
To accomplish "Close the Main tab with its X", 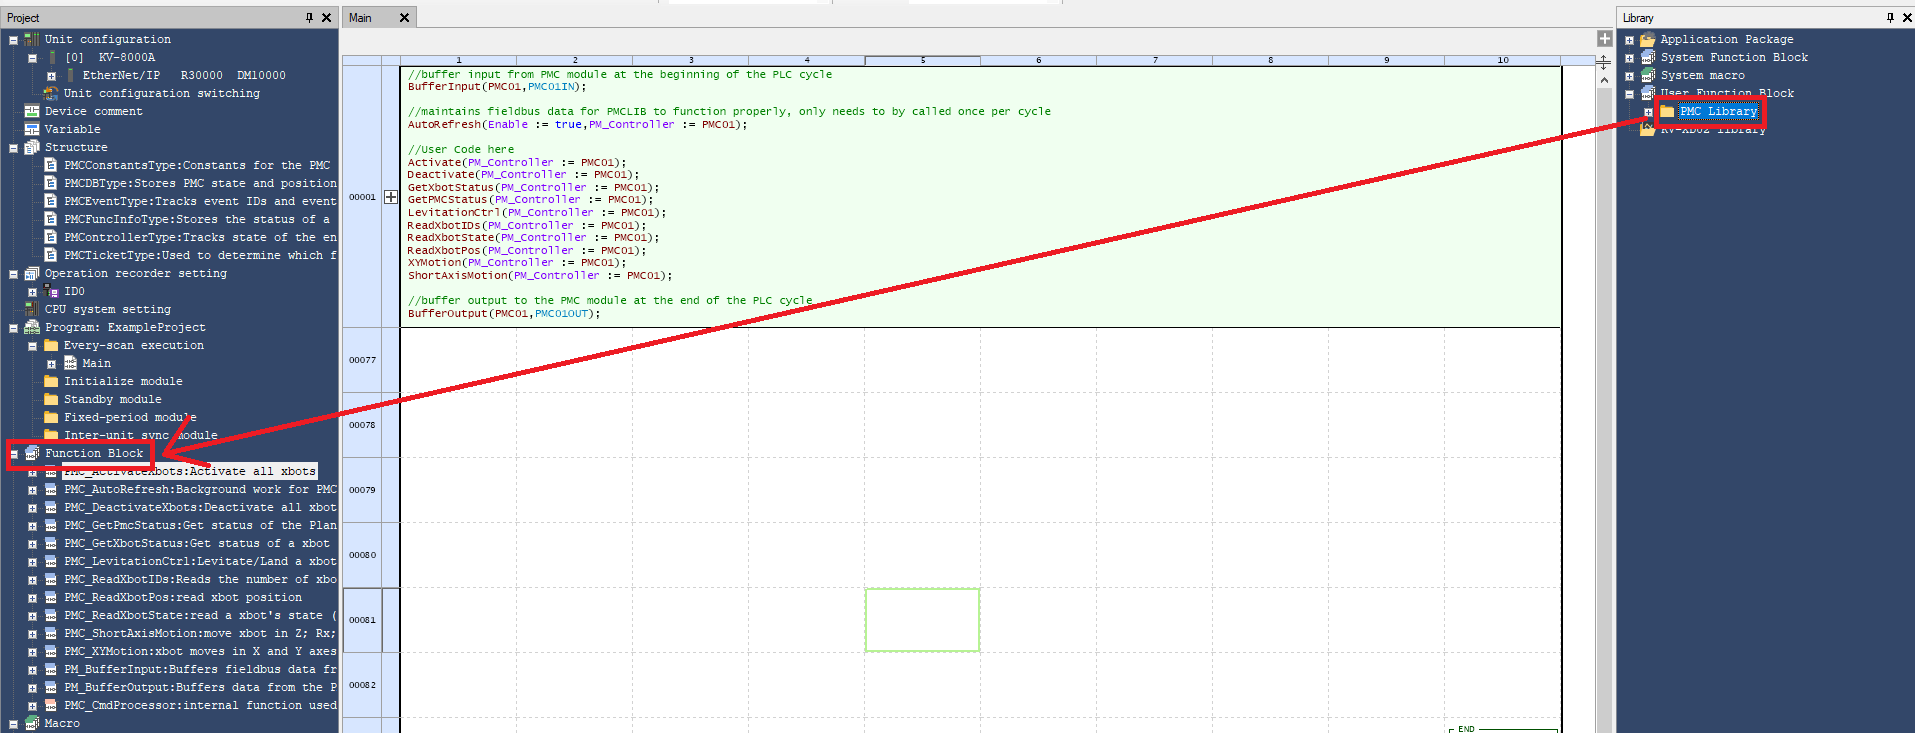I will coord(404,18).
